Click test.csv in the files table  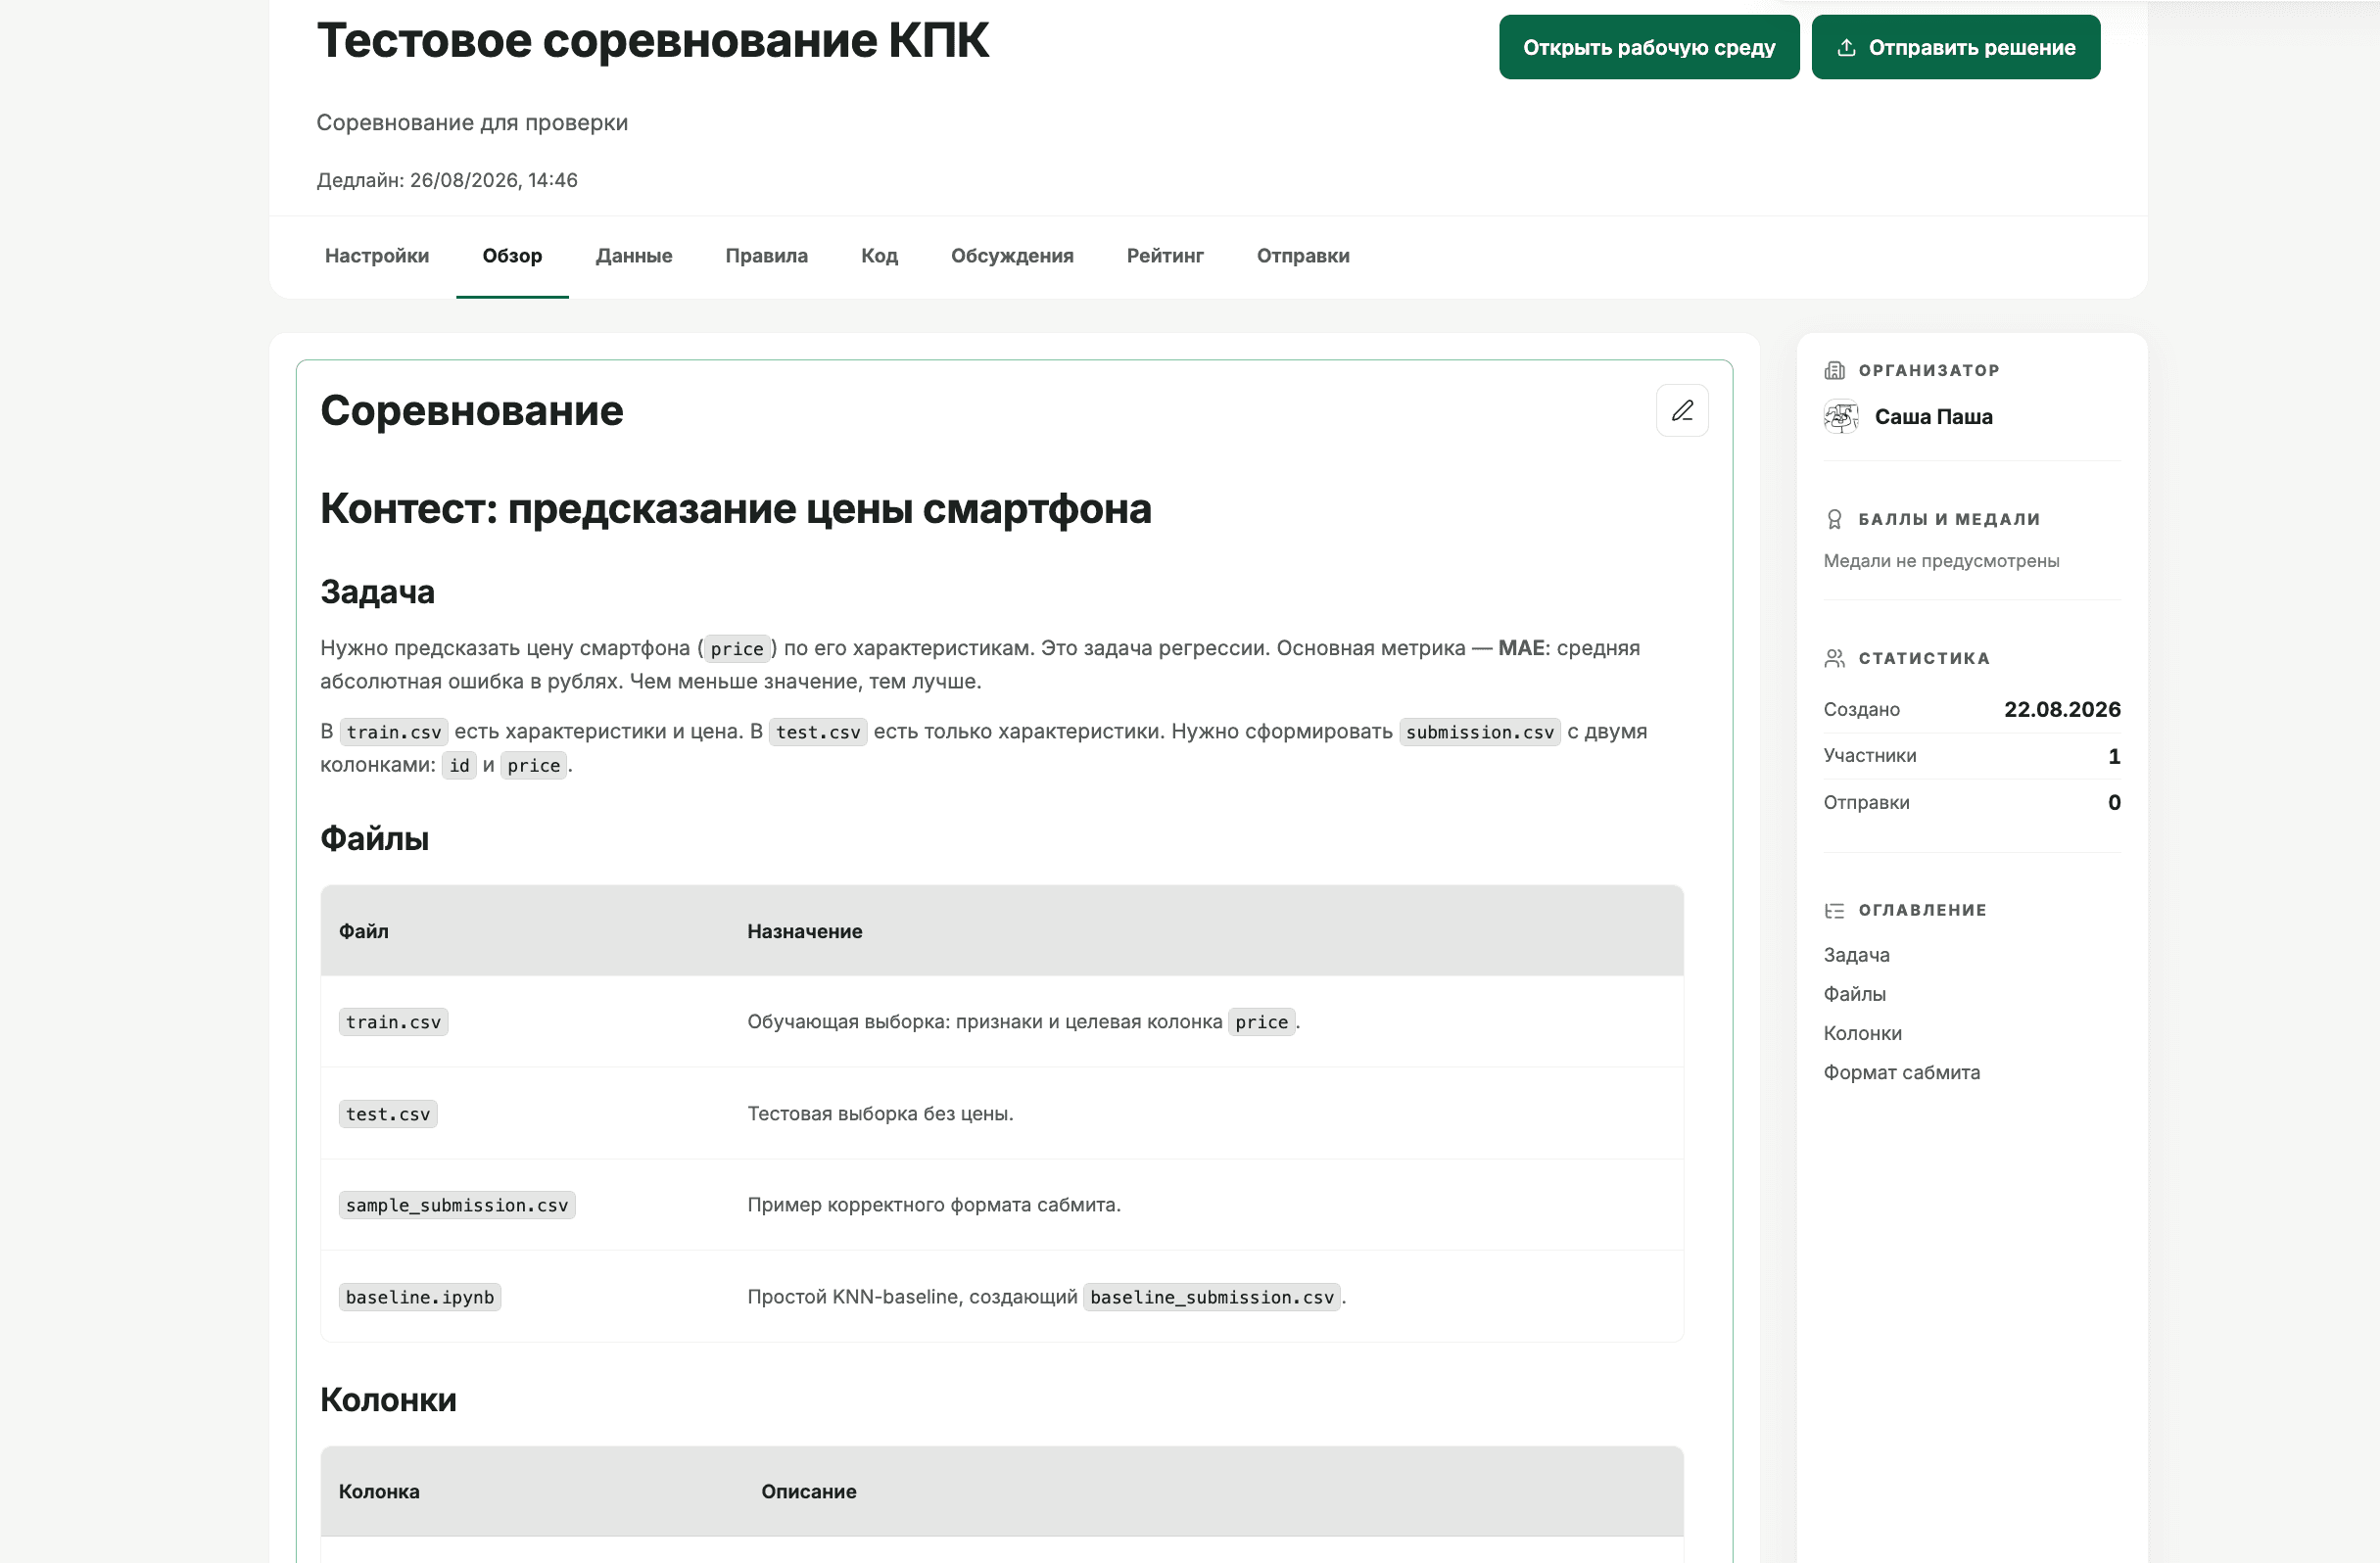(x=388, y=1114)
